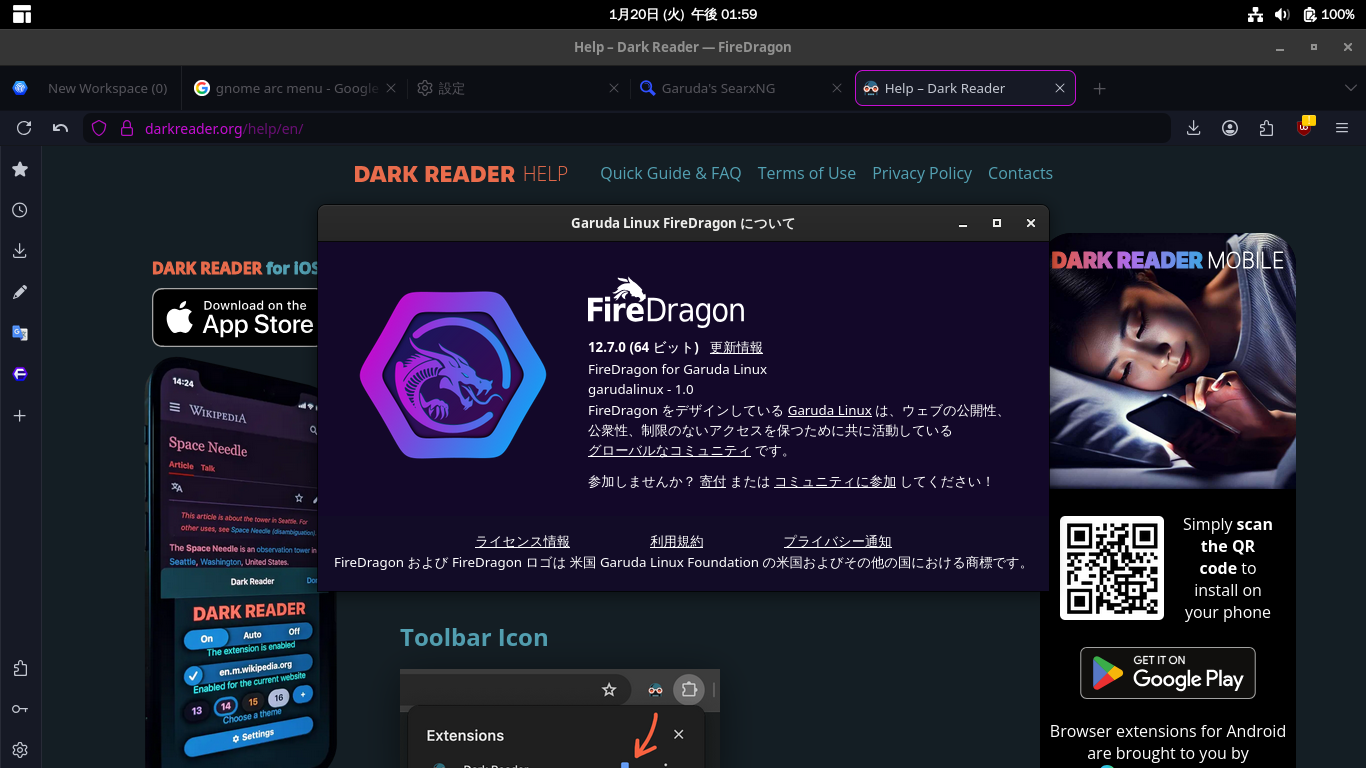The image size is (1366, 768).
Task: Close the 設定 tab
Action: [x=614, y=88]
